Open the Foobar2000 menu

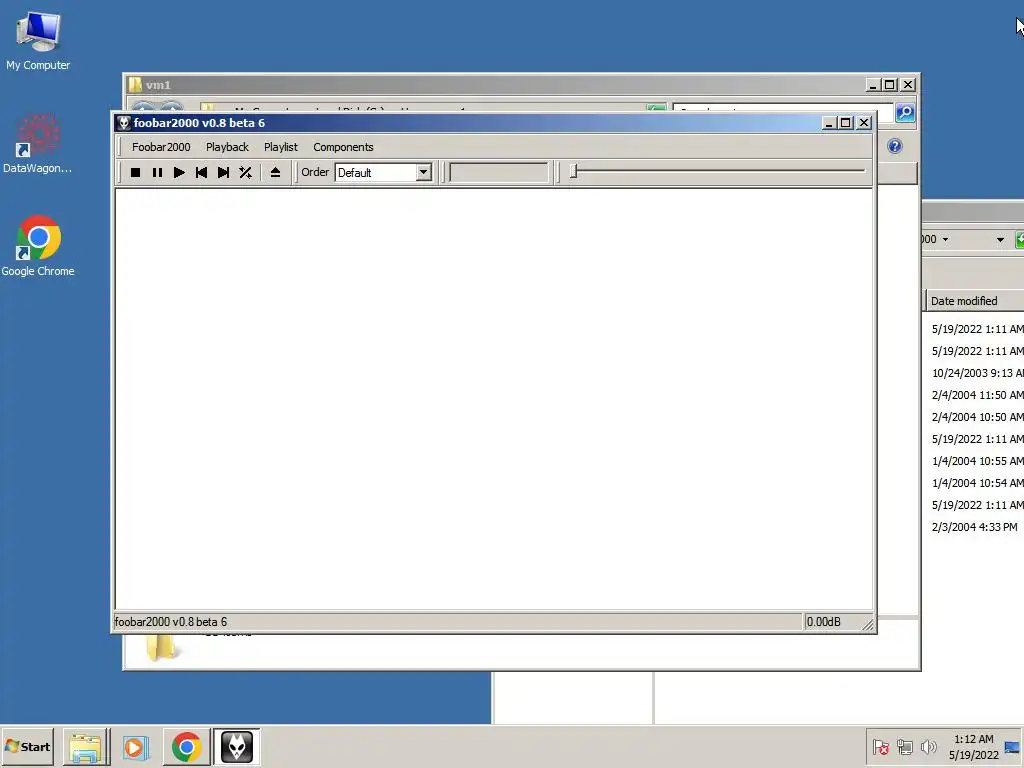pyautogui.click(x=161, y=147)
